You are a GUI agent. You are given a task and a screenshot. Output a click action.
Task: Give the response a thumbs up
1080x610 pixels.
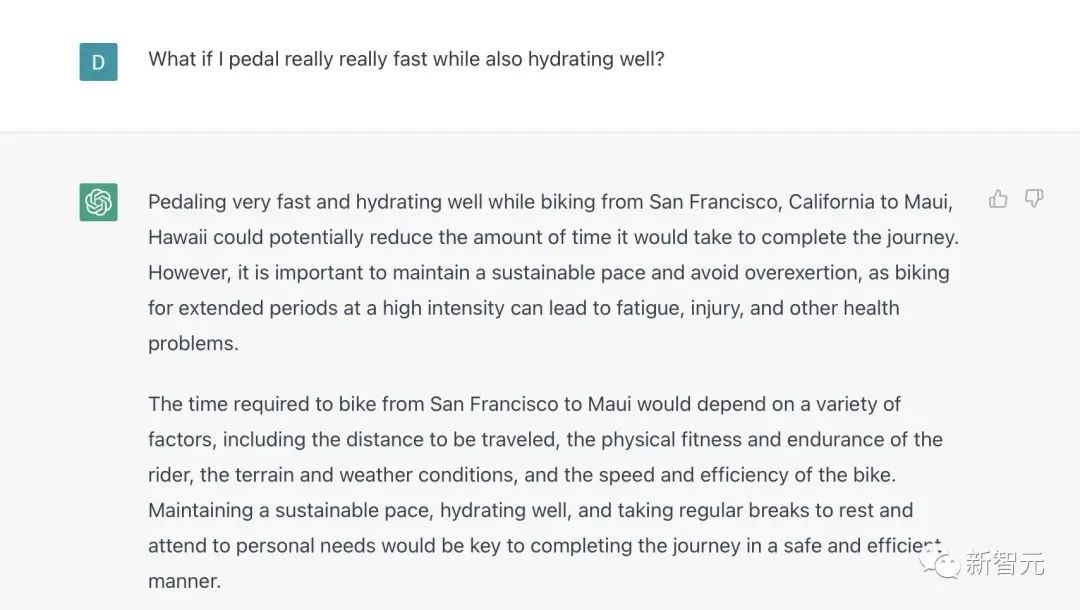[x=998, y=199]
